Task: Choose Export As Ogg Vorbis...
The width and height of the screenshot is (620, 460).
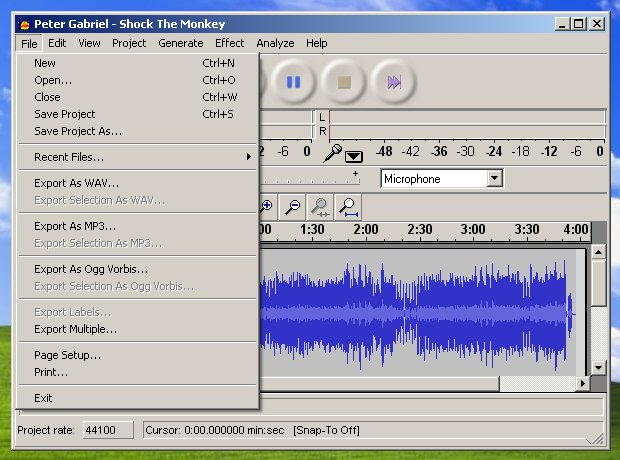Action: pyautogui.click(x=138, y=269)
